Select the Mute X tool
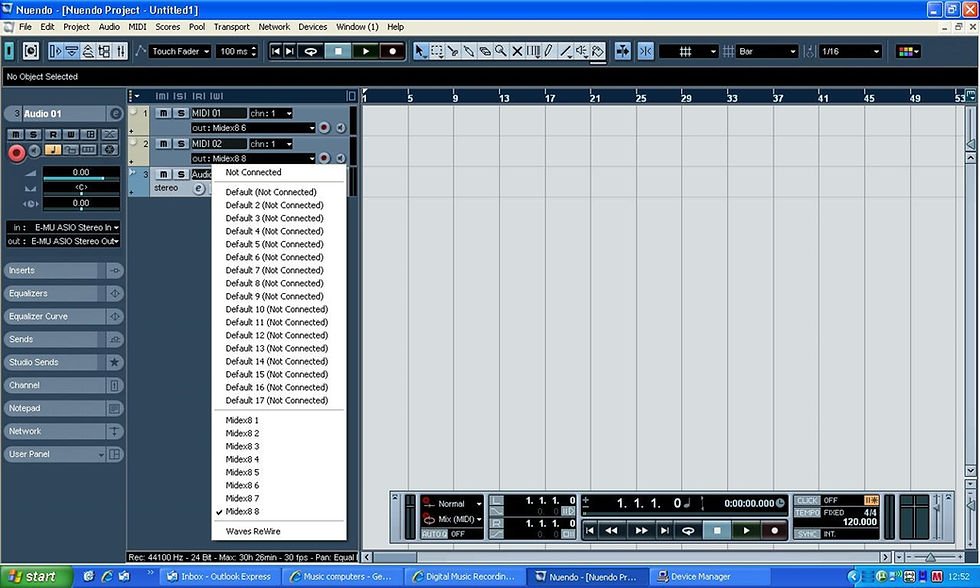Image resolution: width=980 pixels, height=588 pixels. [517, 51]
